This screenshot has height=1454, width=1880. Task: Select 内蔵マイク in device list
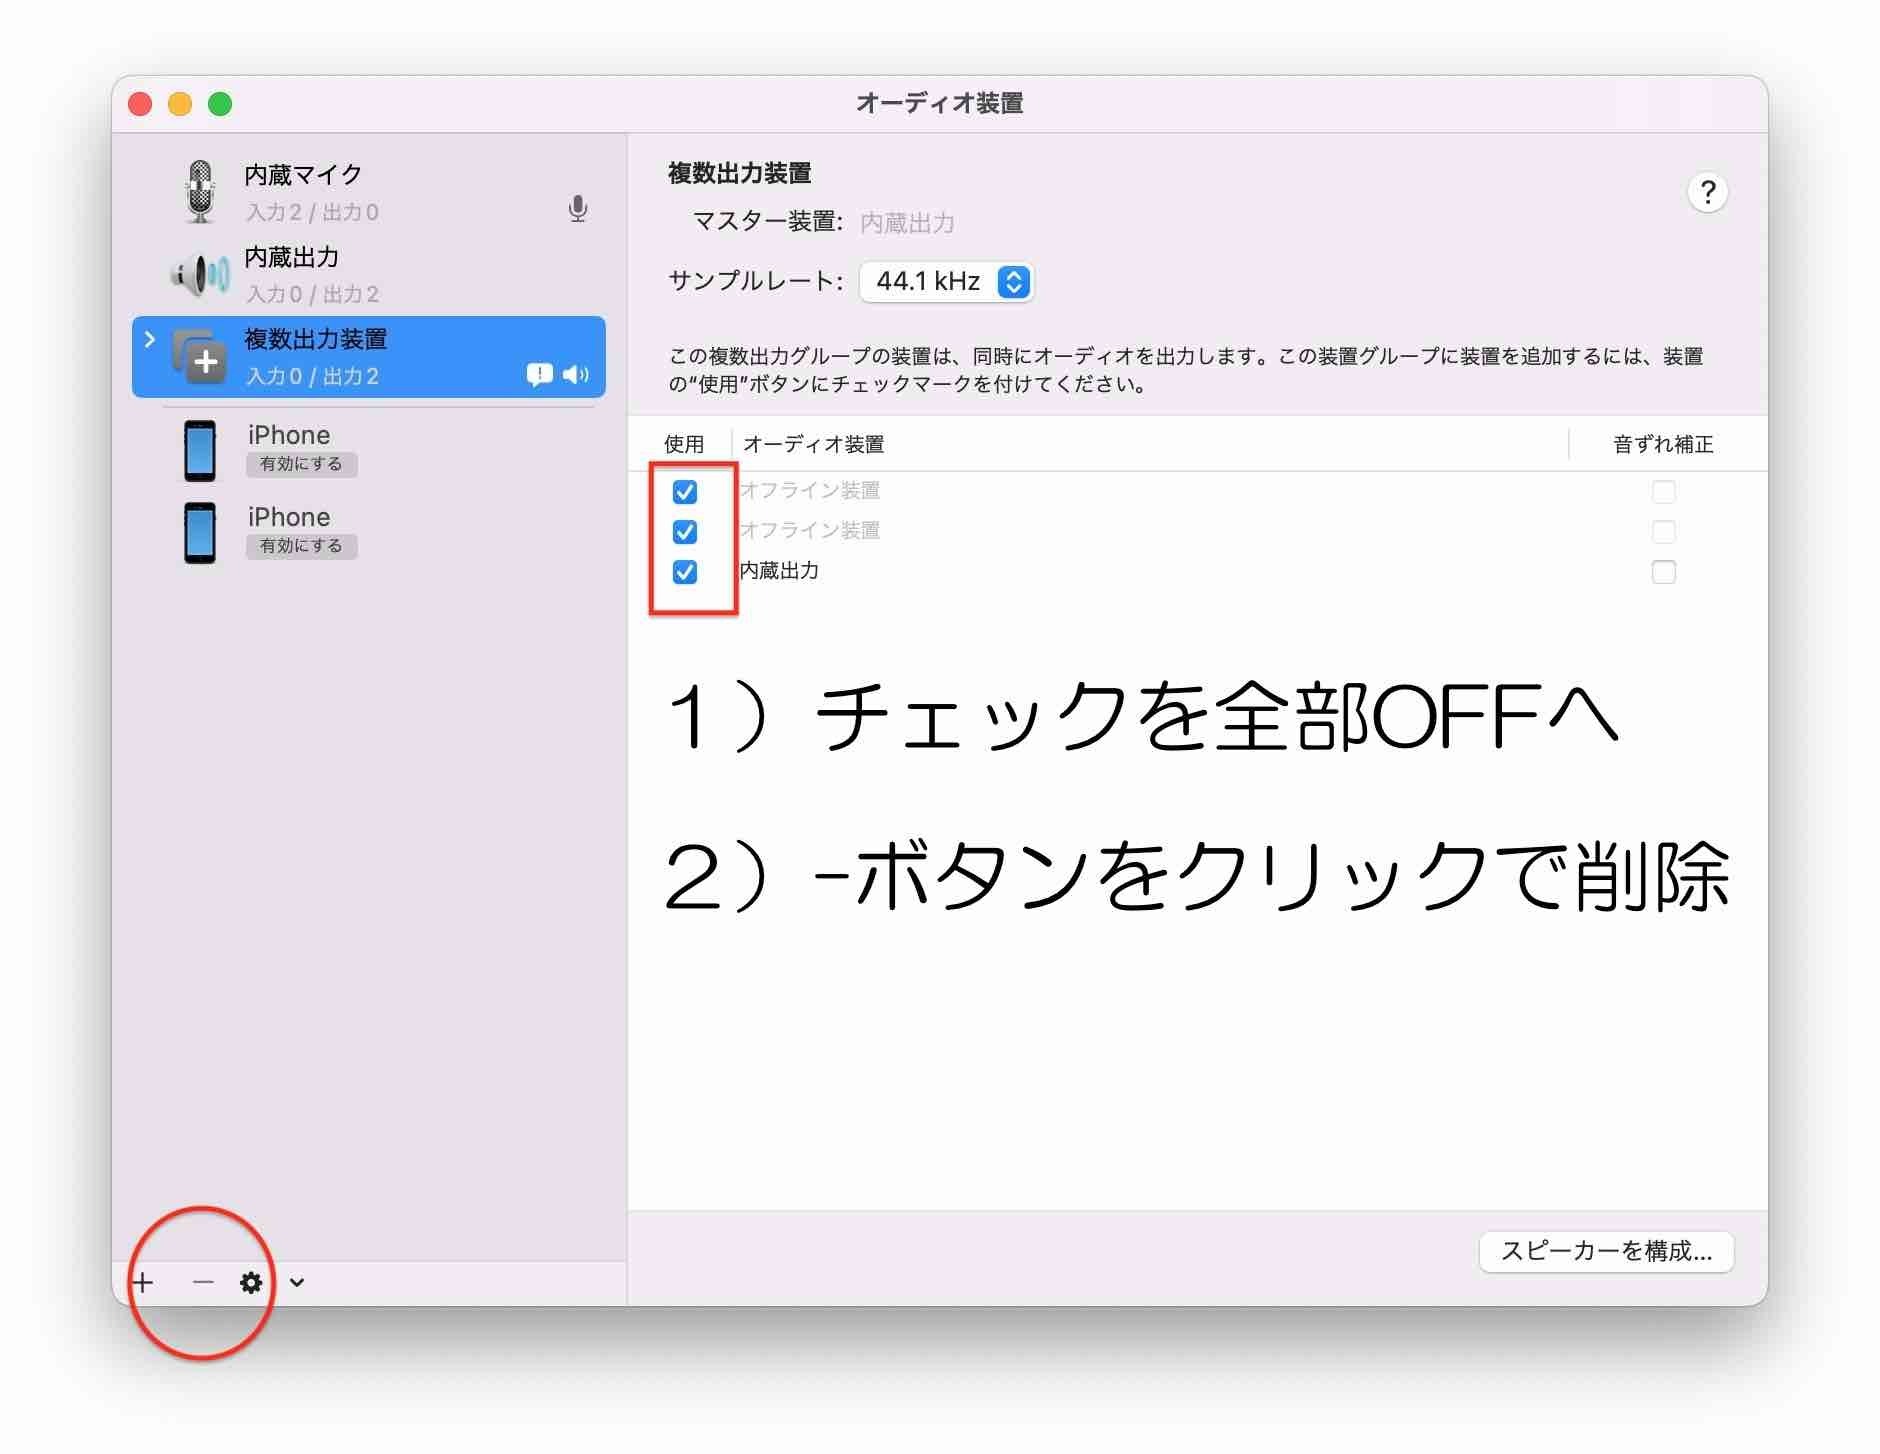pos(369,192)
